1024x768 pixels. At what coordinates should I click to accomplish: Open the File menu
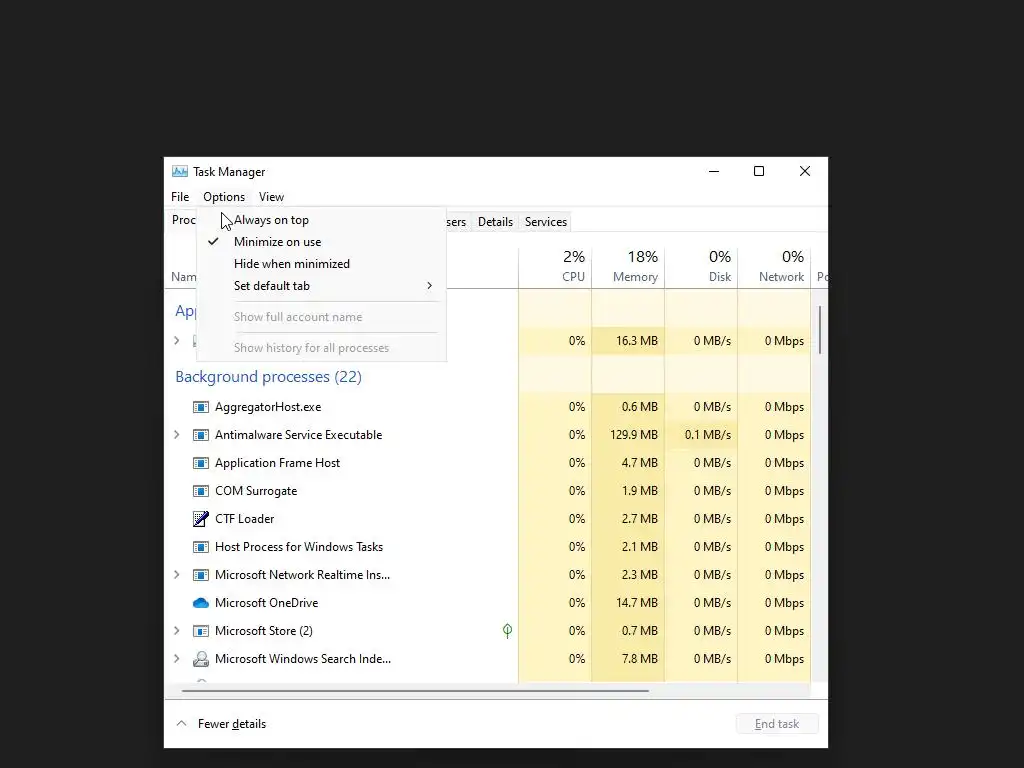[180, 197]
